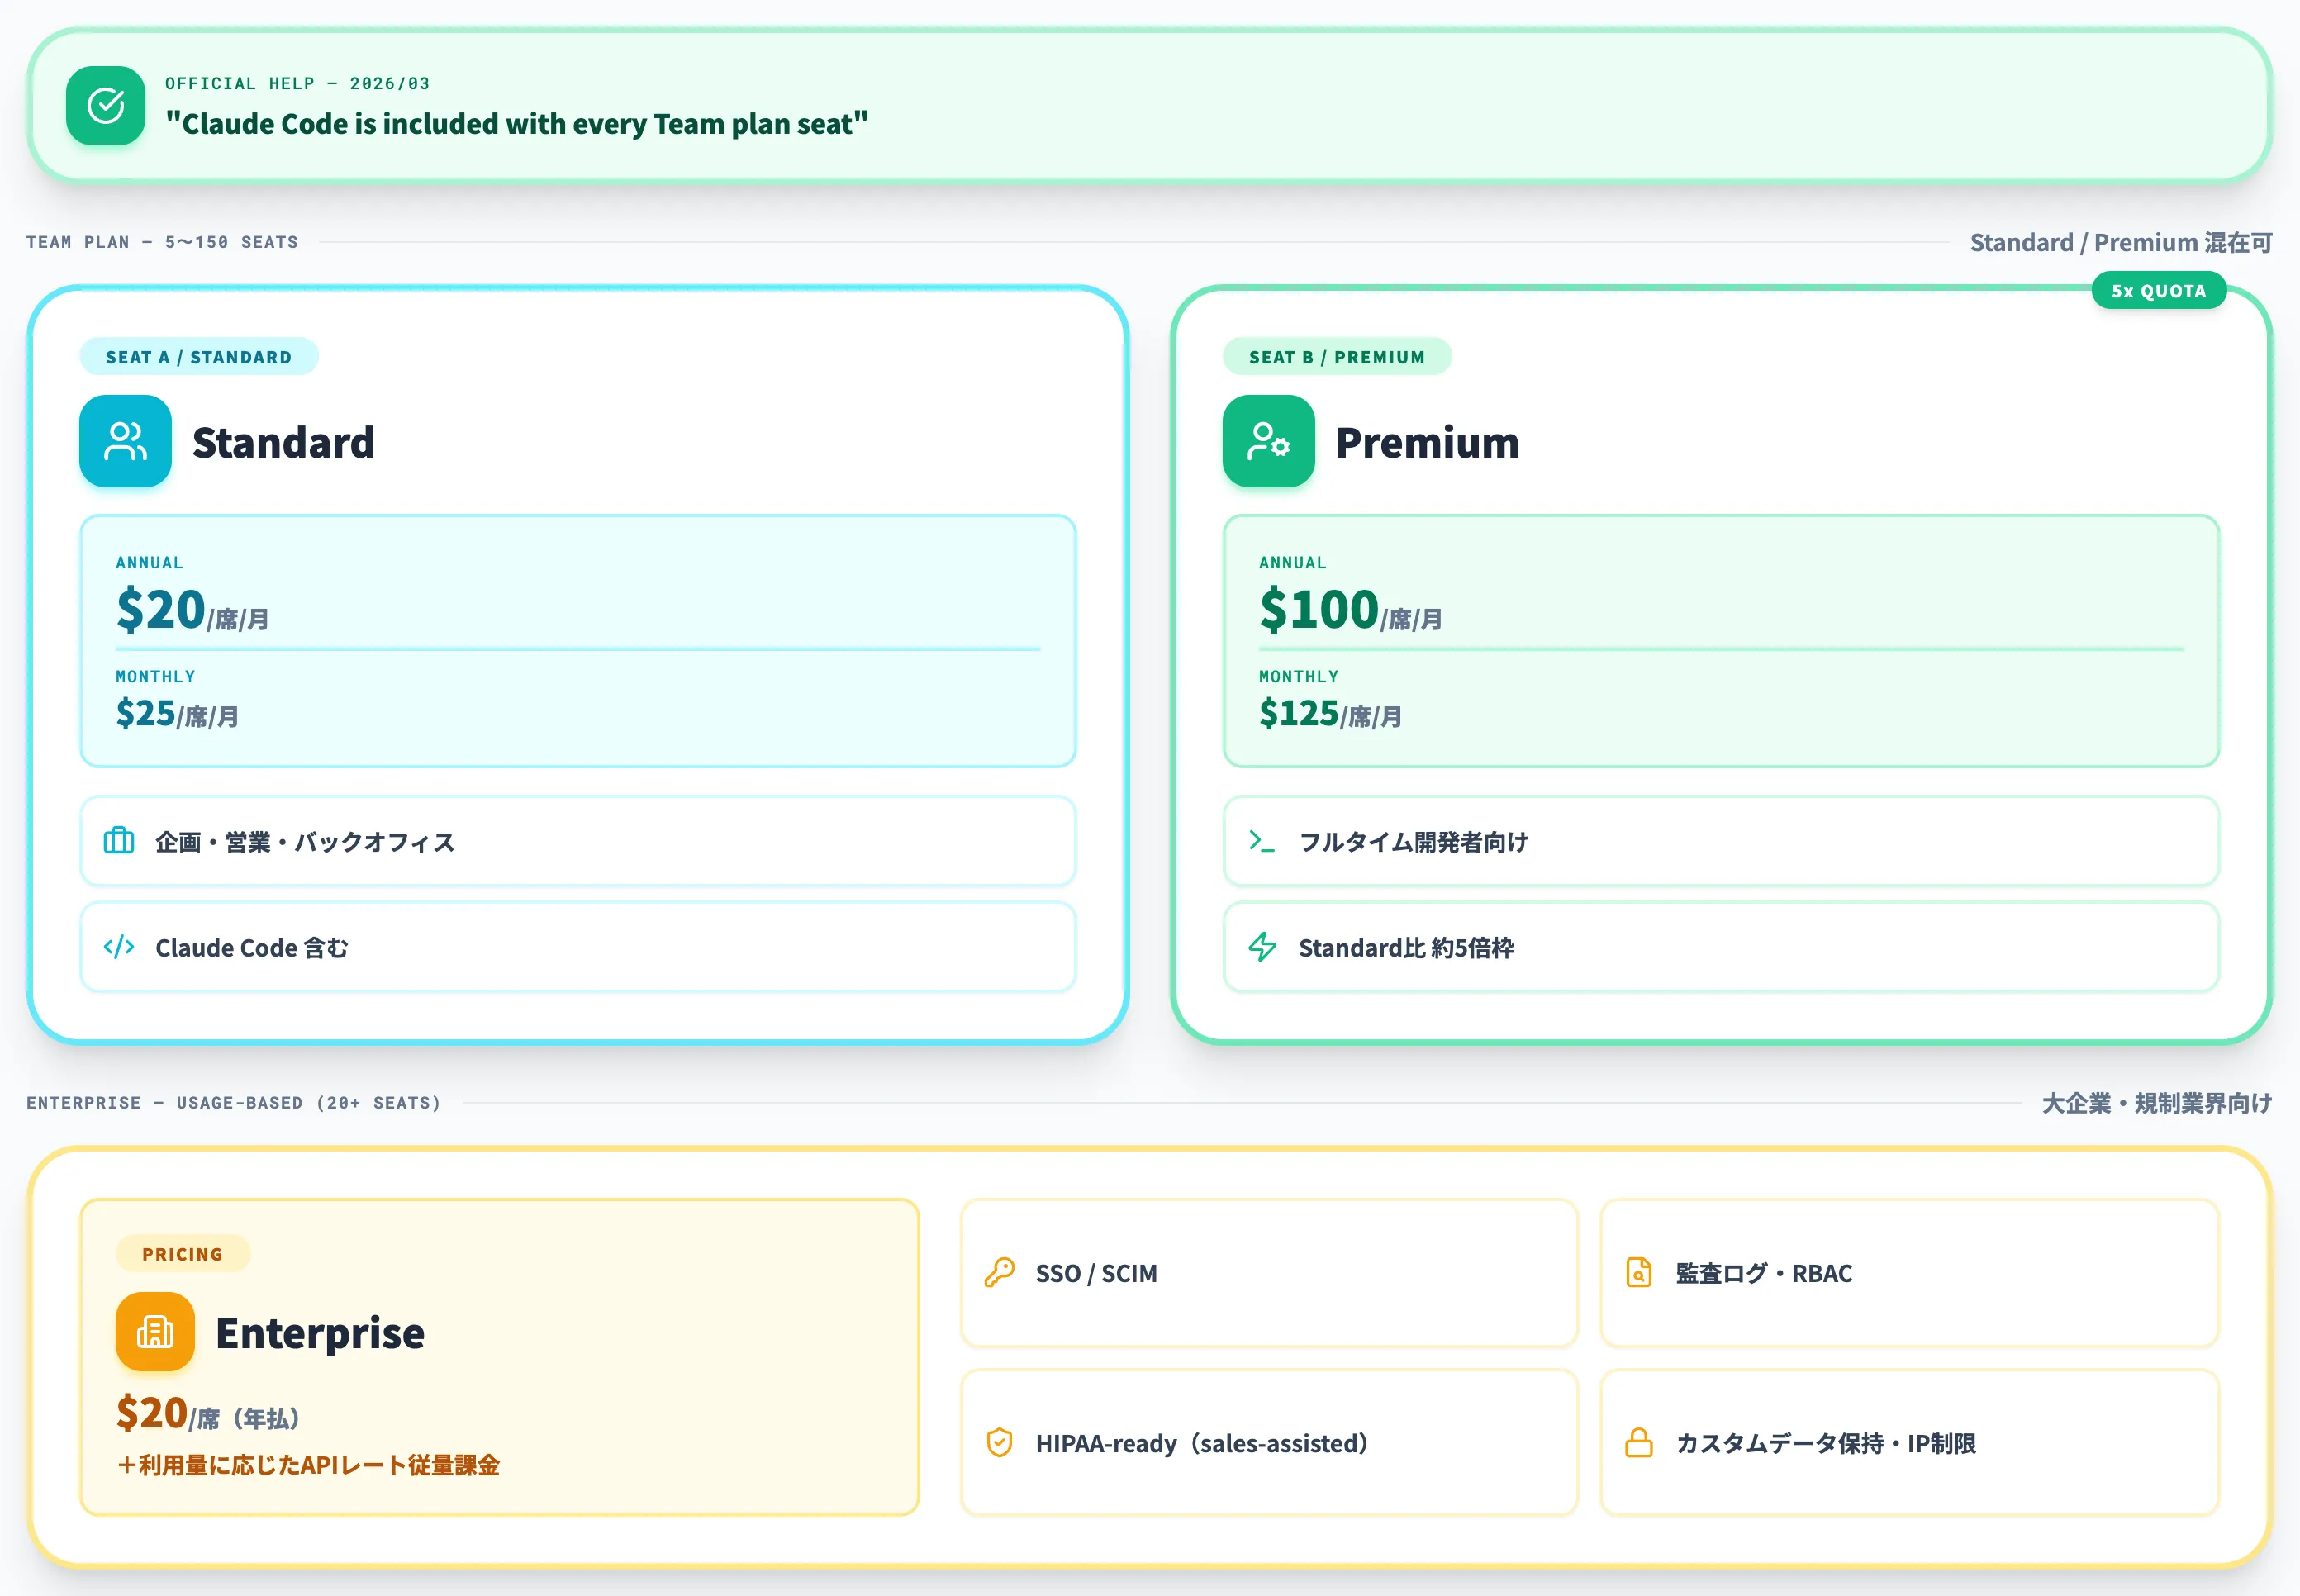The width and height of the screenshot is (2300, 1596).
Task: Click the 大企業・規制業界向け note
Action: click(x=2157, y=1103)
